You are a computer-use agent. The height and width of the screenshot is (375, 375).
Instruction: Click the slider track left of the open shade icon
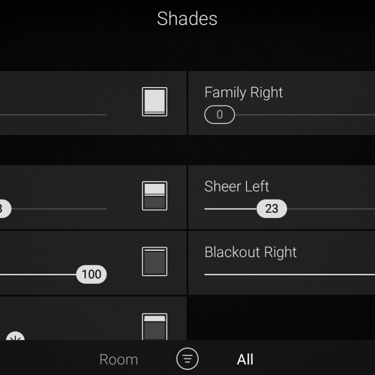53,115
